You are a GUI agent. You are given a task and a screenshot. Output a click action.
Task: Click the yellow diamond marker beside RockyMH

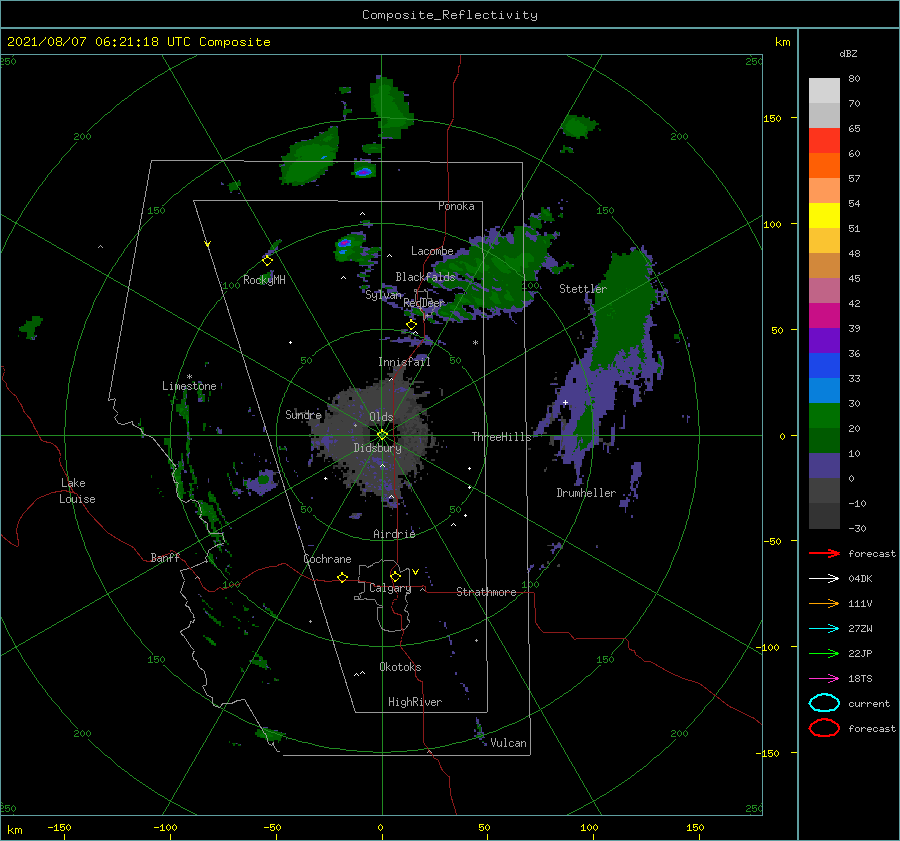click(x=267, y=261)
